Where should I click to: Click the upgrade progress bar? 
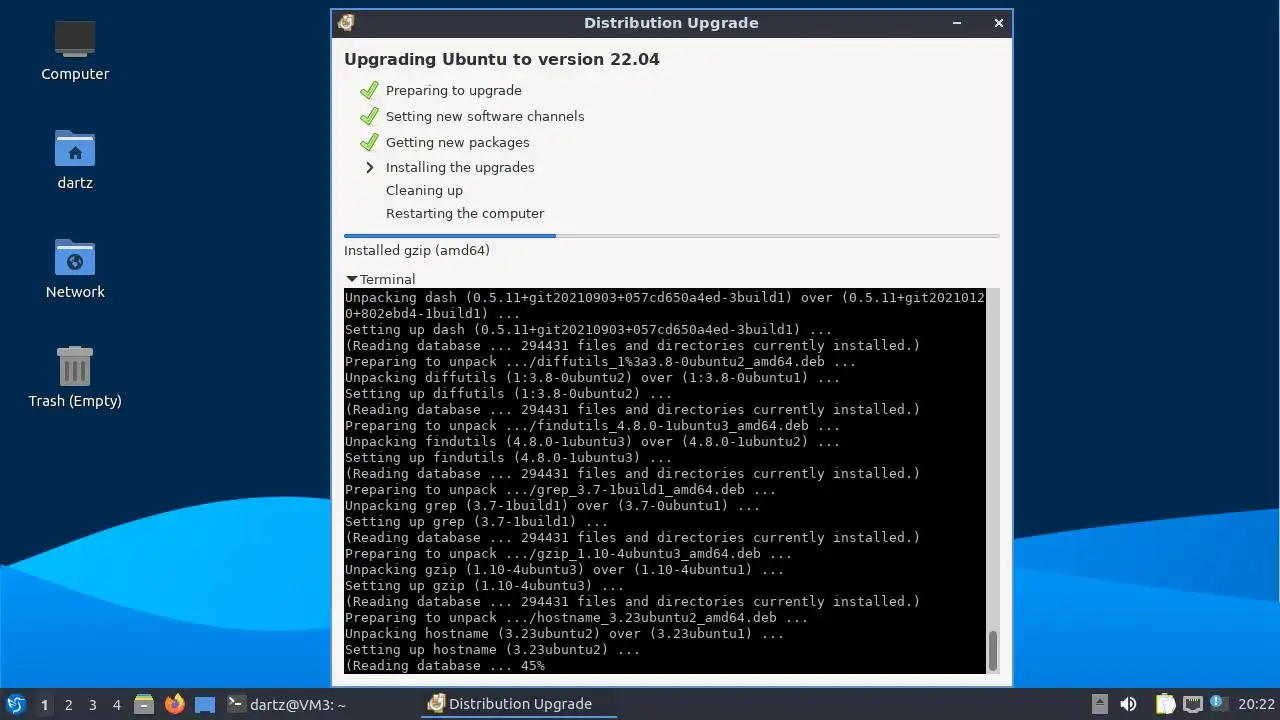(672, 236)
